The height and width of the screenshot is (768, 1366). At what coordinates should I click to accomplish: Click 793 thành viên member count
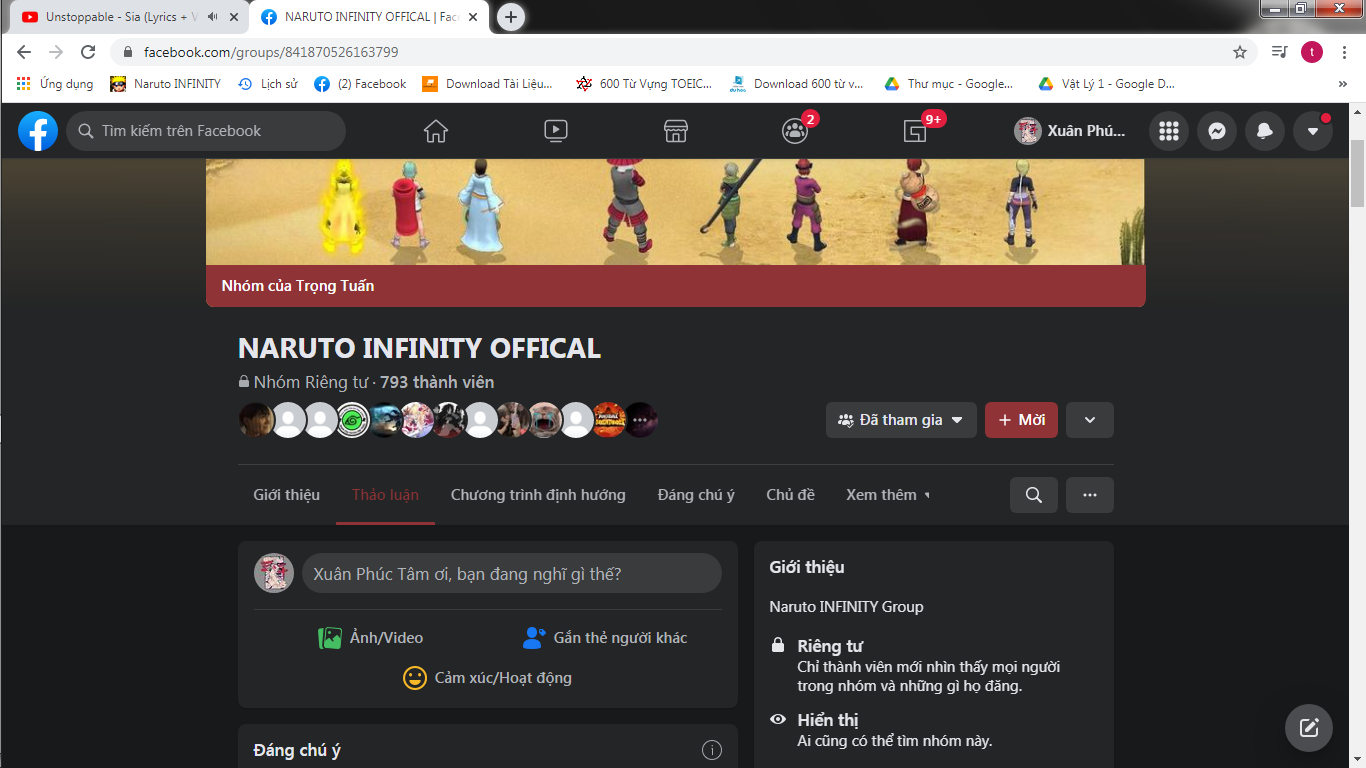[437, 382]
